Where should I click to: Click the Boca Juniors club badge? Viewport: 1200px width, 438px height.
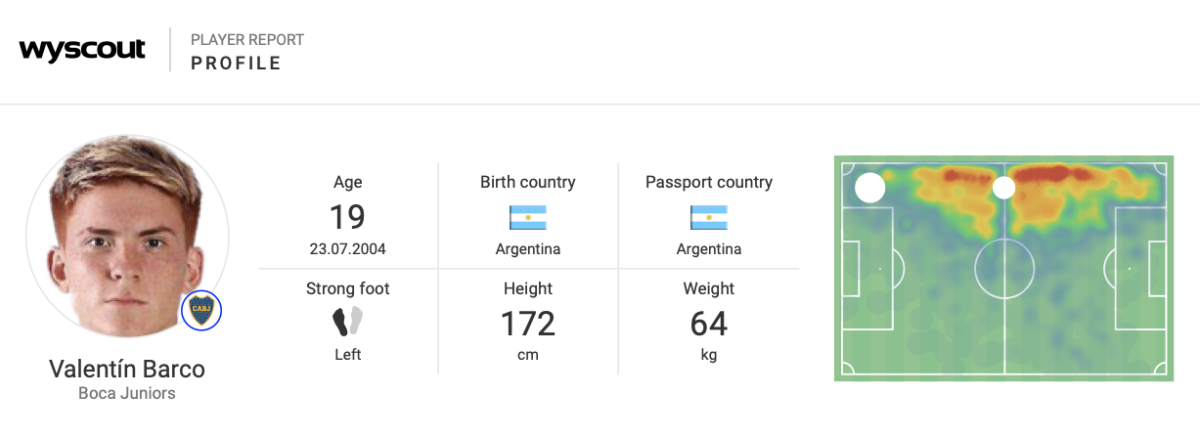point(201,311)
